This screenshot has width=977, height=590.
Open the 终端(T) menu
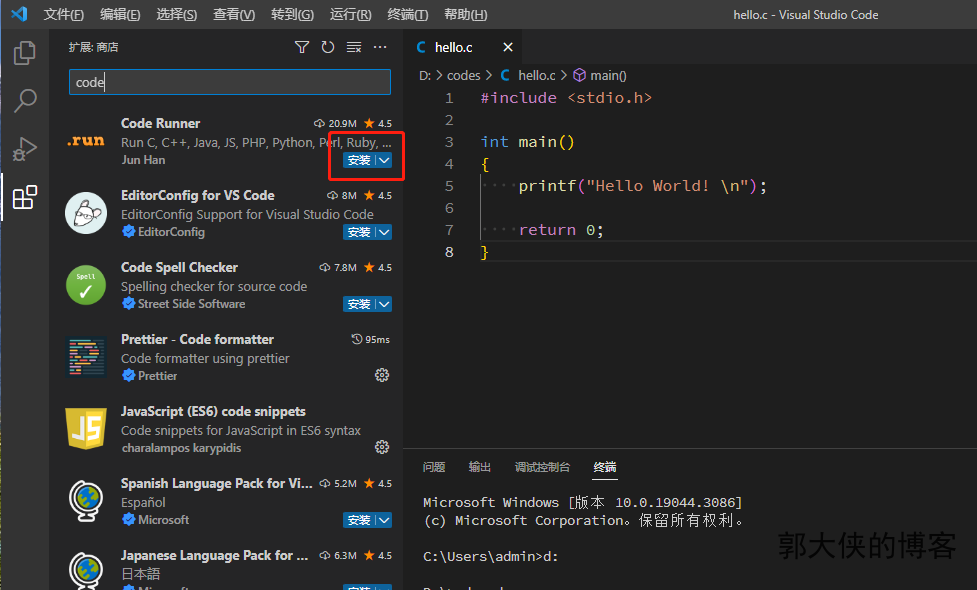[407, 14]
